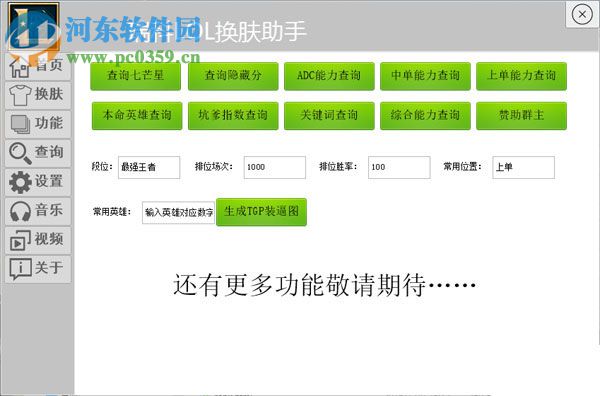Click the 关键词查询 button
Screen dimensions: 600x396
click(329, 116)
